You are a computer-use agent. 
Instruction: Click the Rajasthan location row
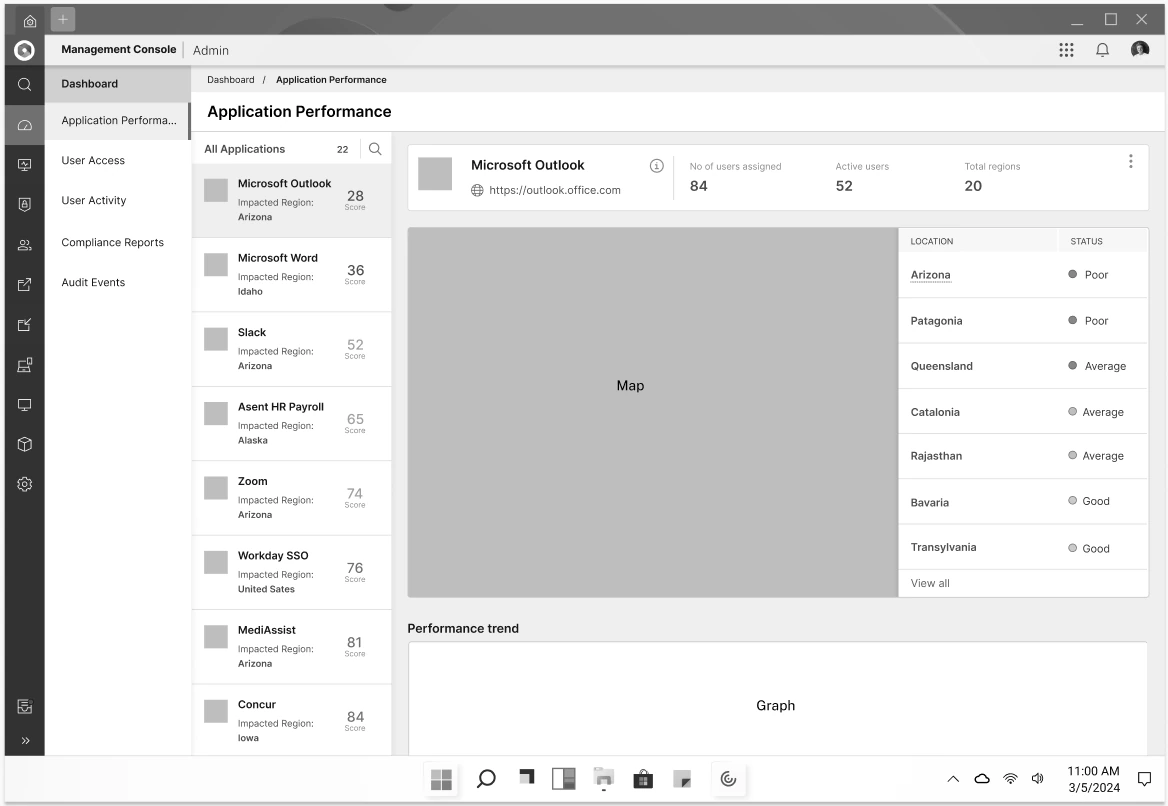[1023, 457]
